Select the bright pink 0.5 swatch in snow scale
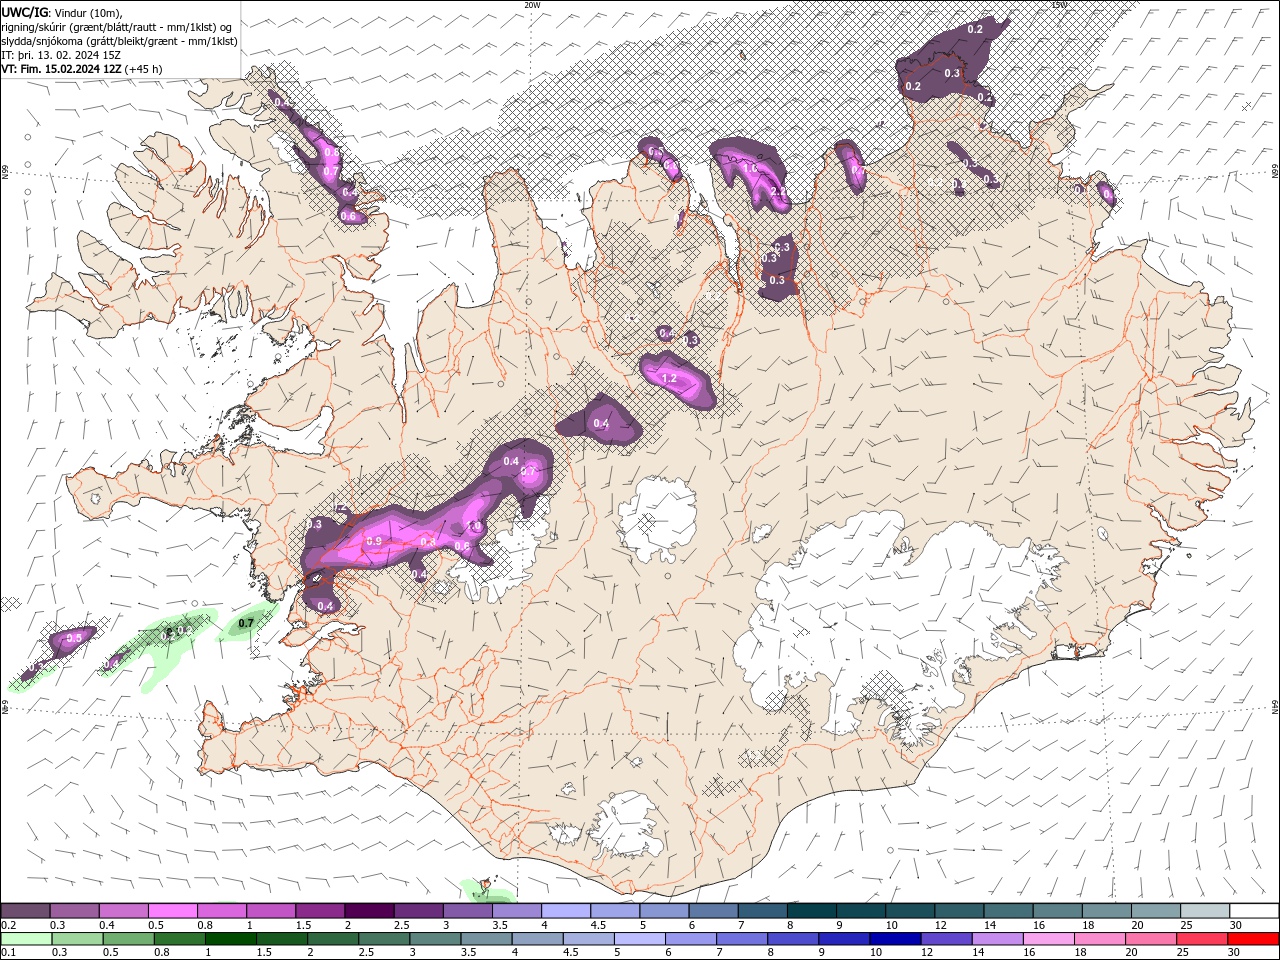 (x=172, y=911)
